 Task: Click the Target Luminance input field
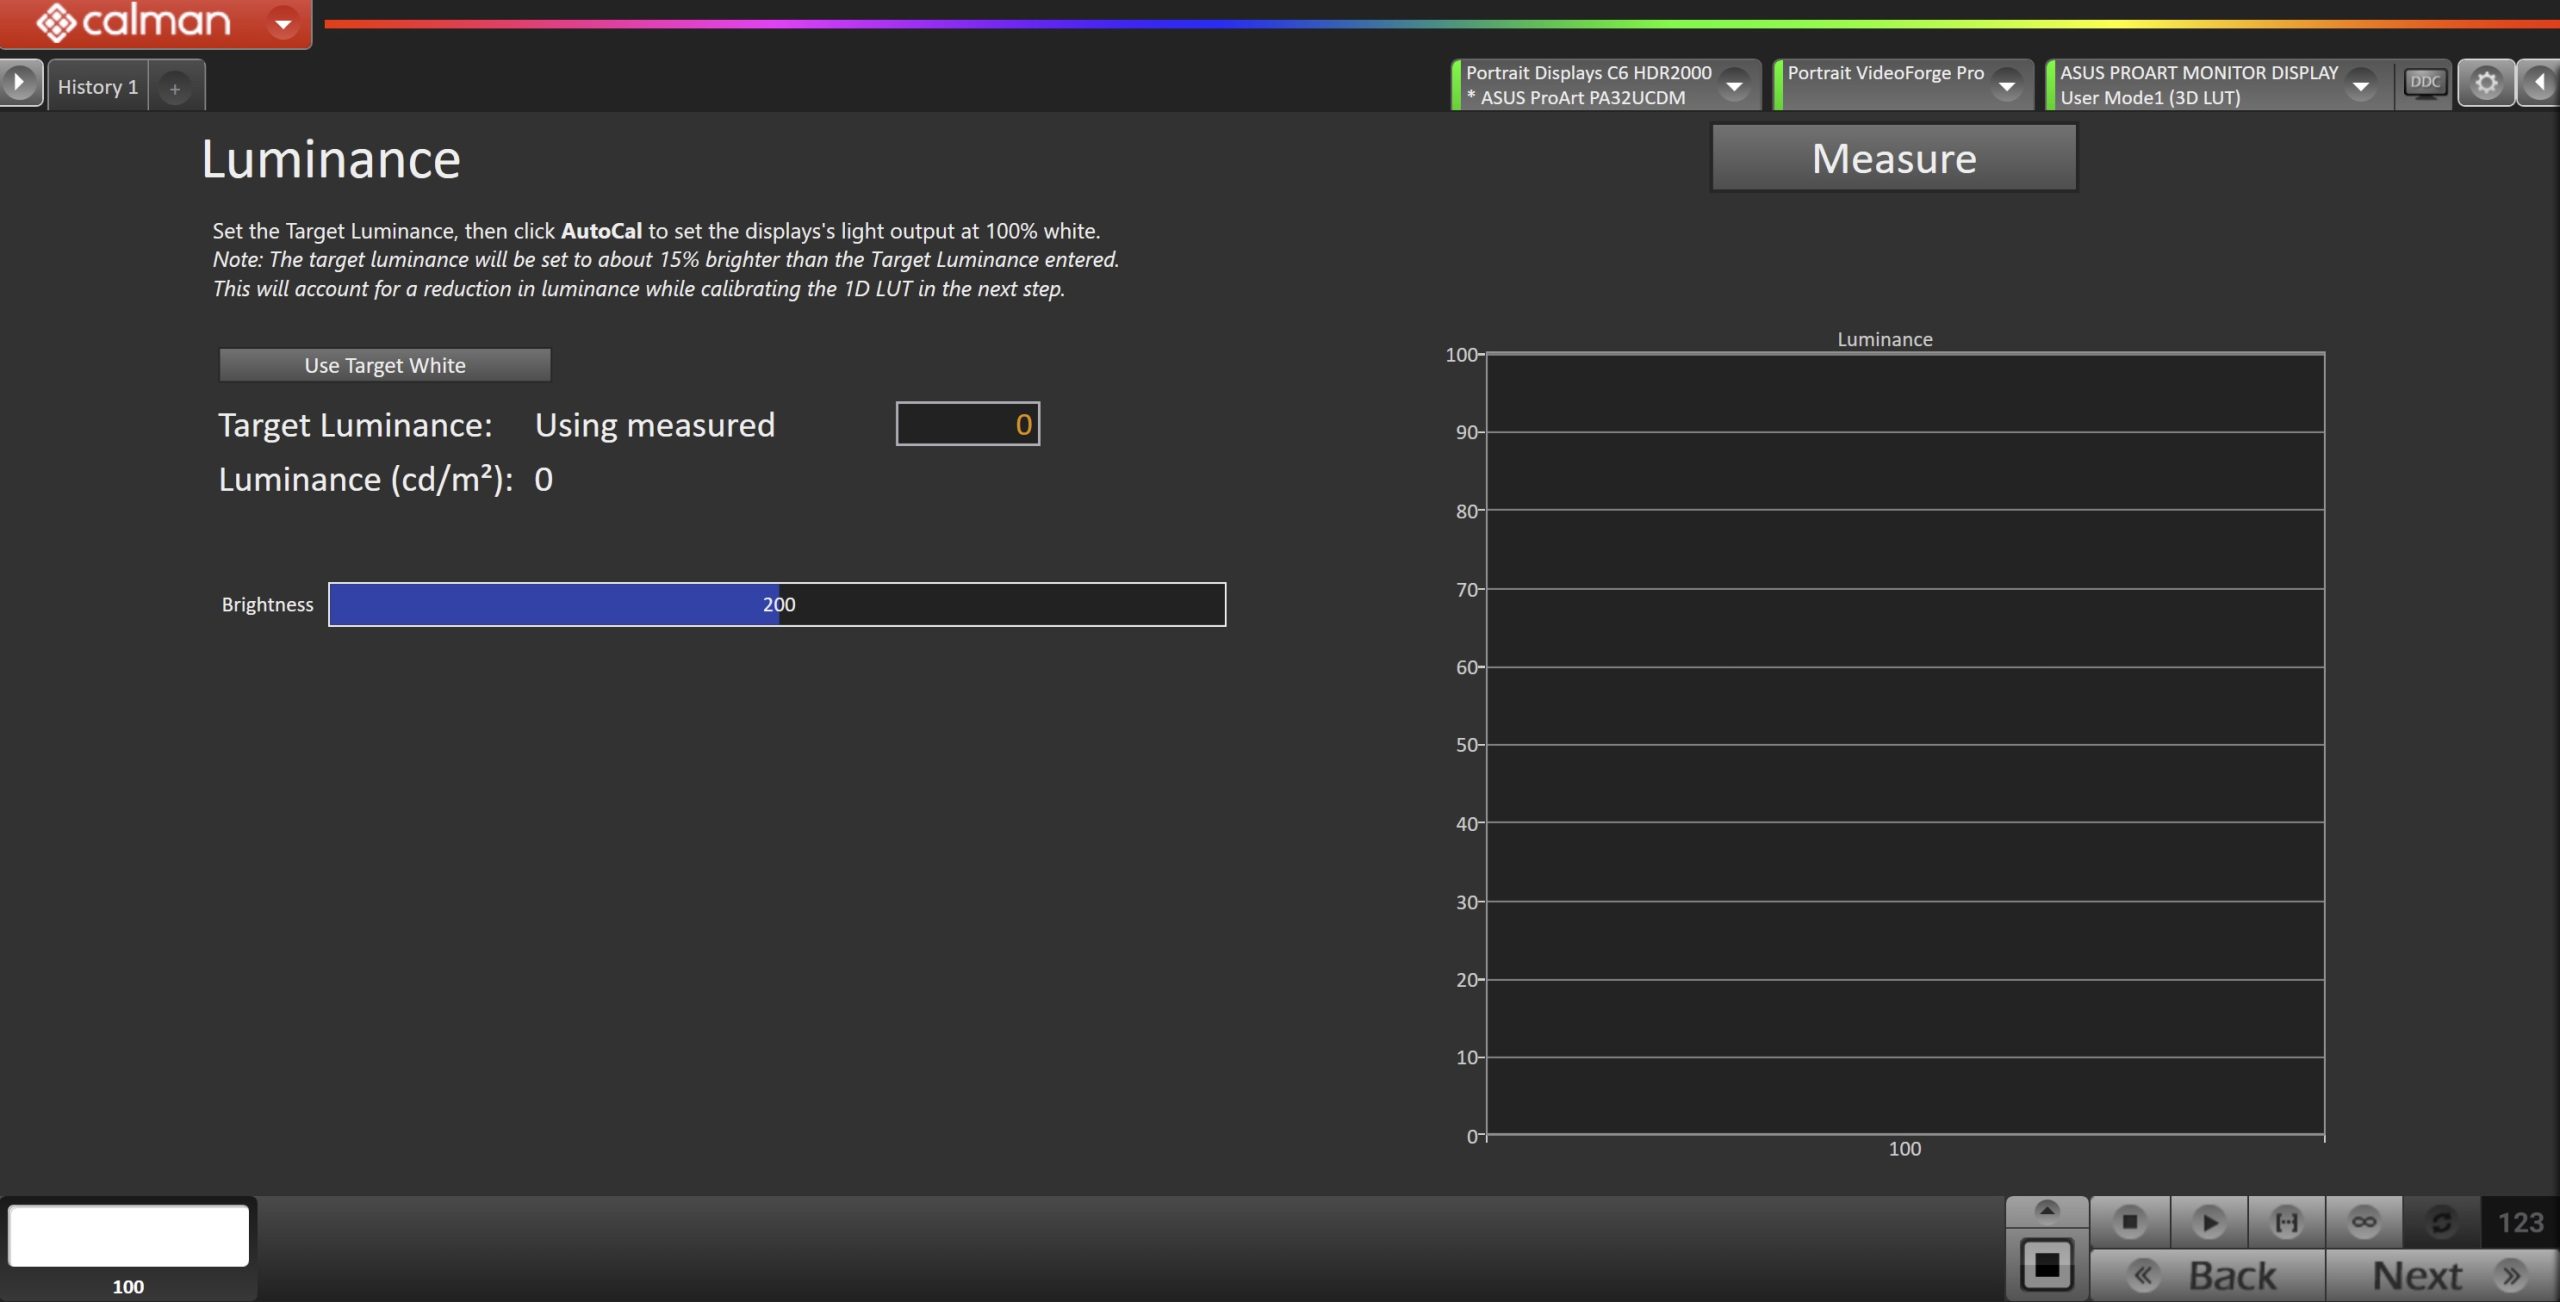point(967,424)
